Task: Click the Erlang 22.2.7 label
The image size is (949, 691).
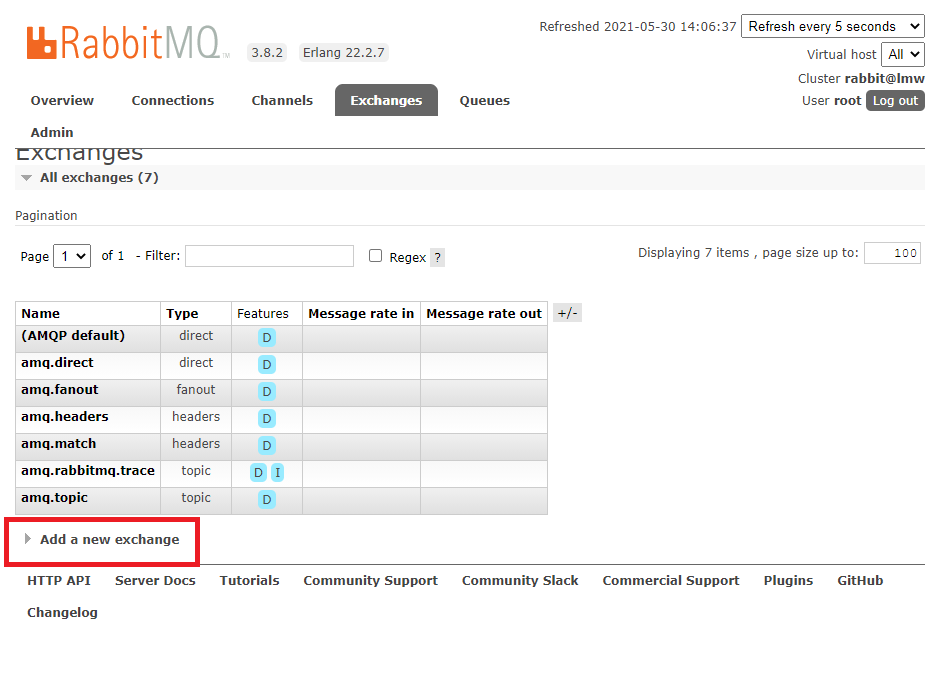Action: [x=344, y=53]
